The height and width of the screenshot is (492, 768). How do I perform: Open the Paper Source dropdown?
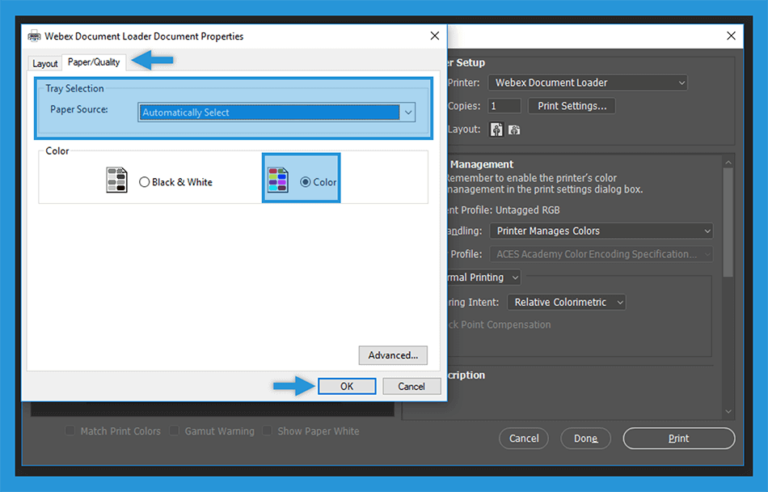(x=276, y=113)
